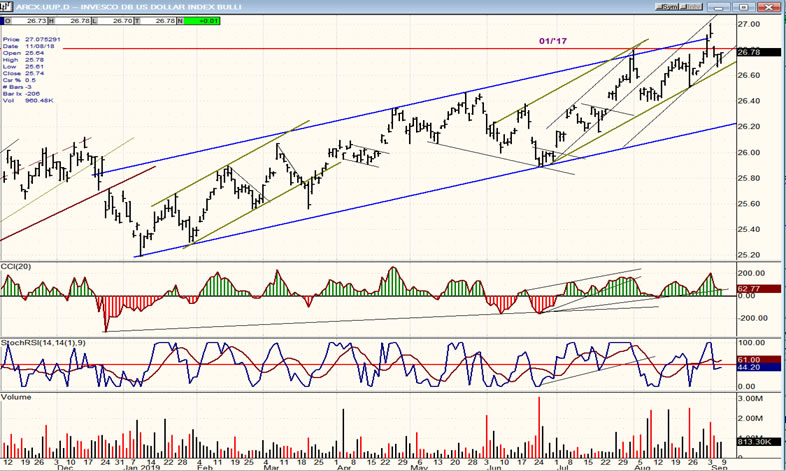Click the Close 25.74 data line
Screen dimensions: 786x471
23,73
